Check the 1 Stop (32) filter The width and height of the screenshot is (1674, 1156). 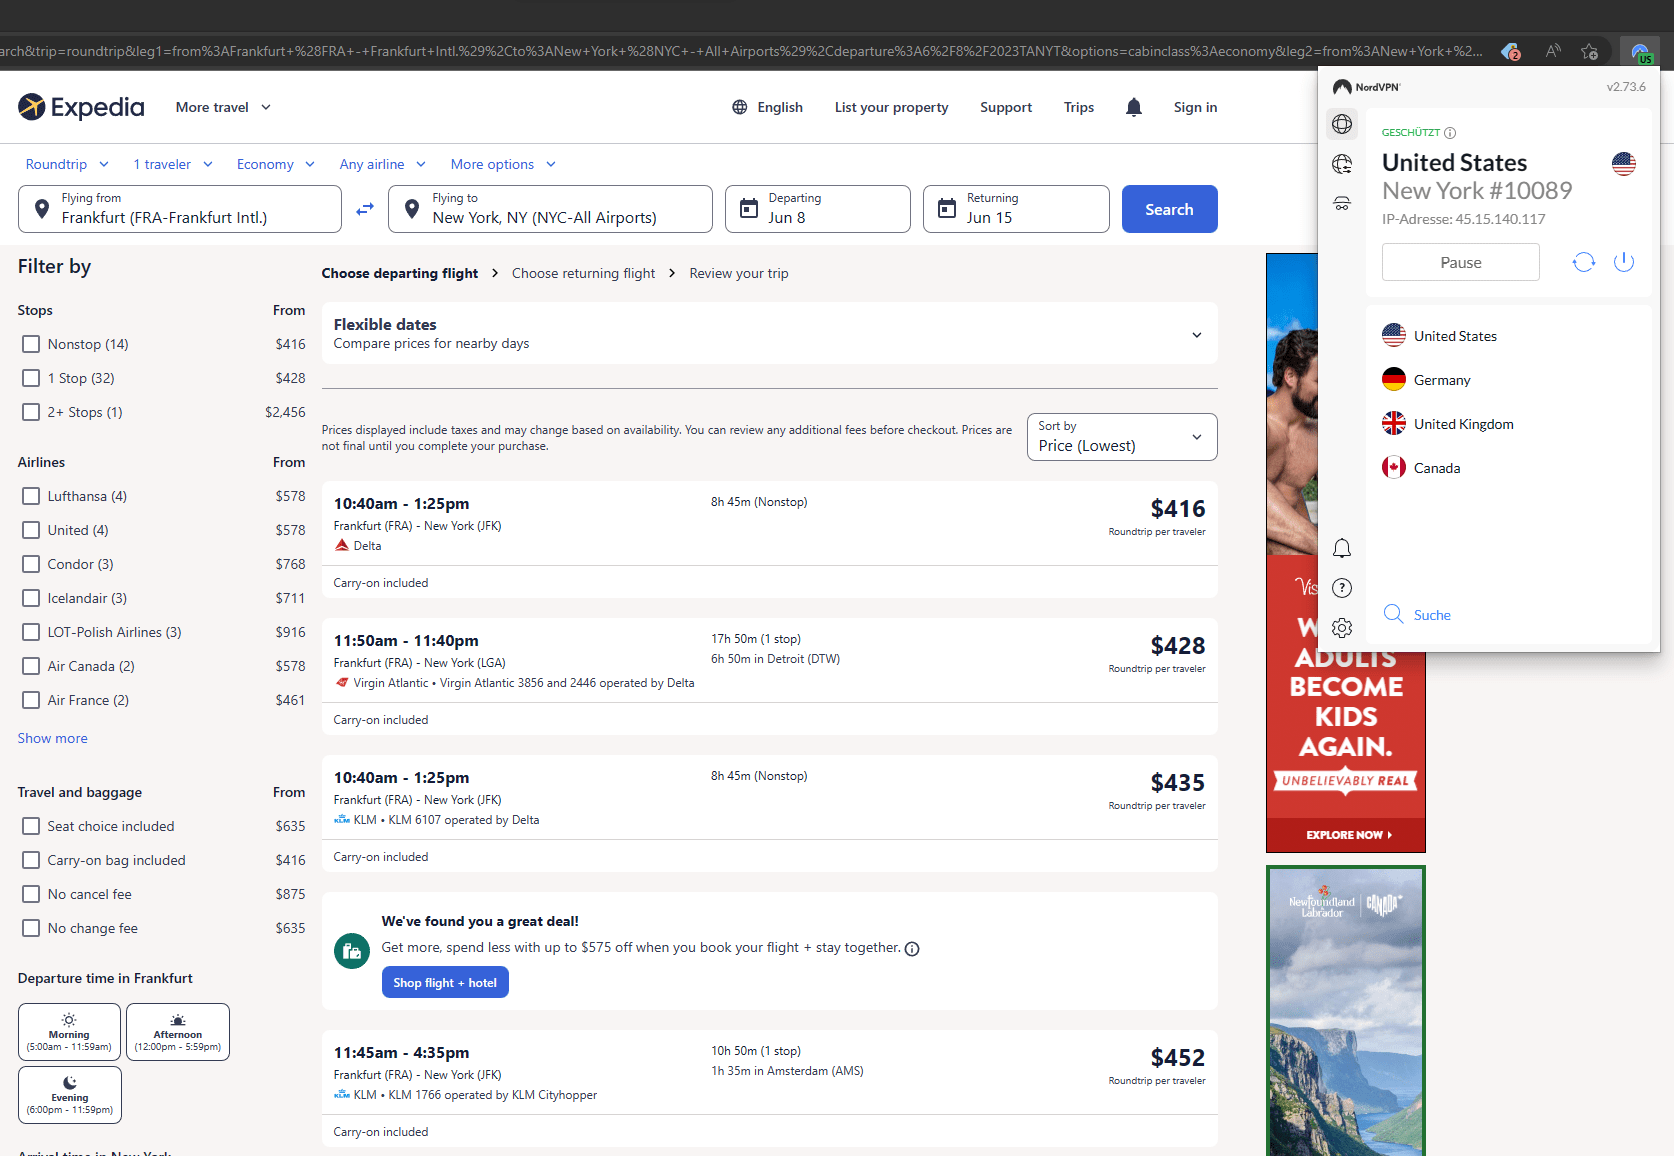(x=31, y=378)
